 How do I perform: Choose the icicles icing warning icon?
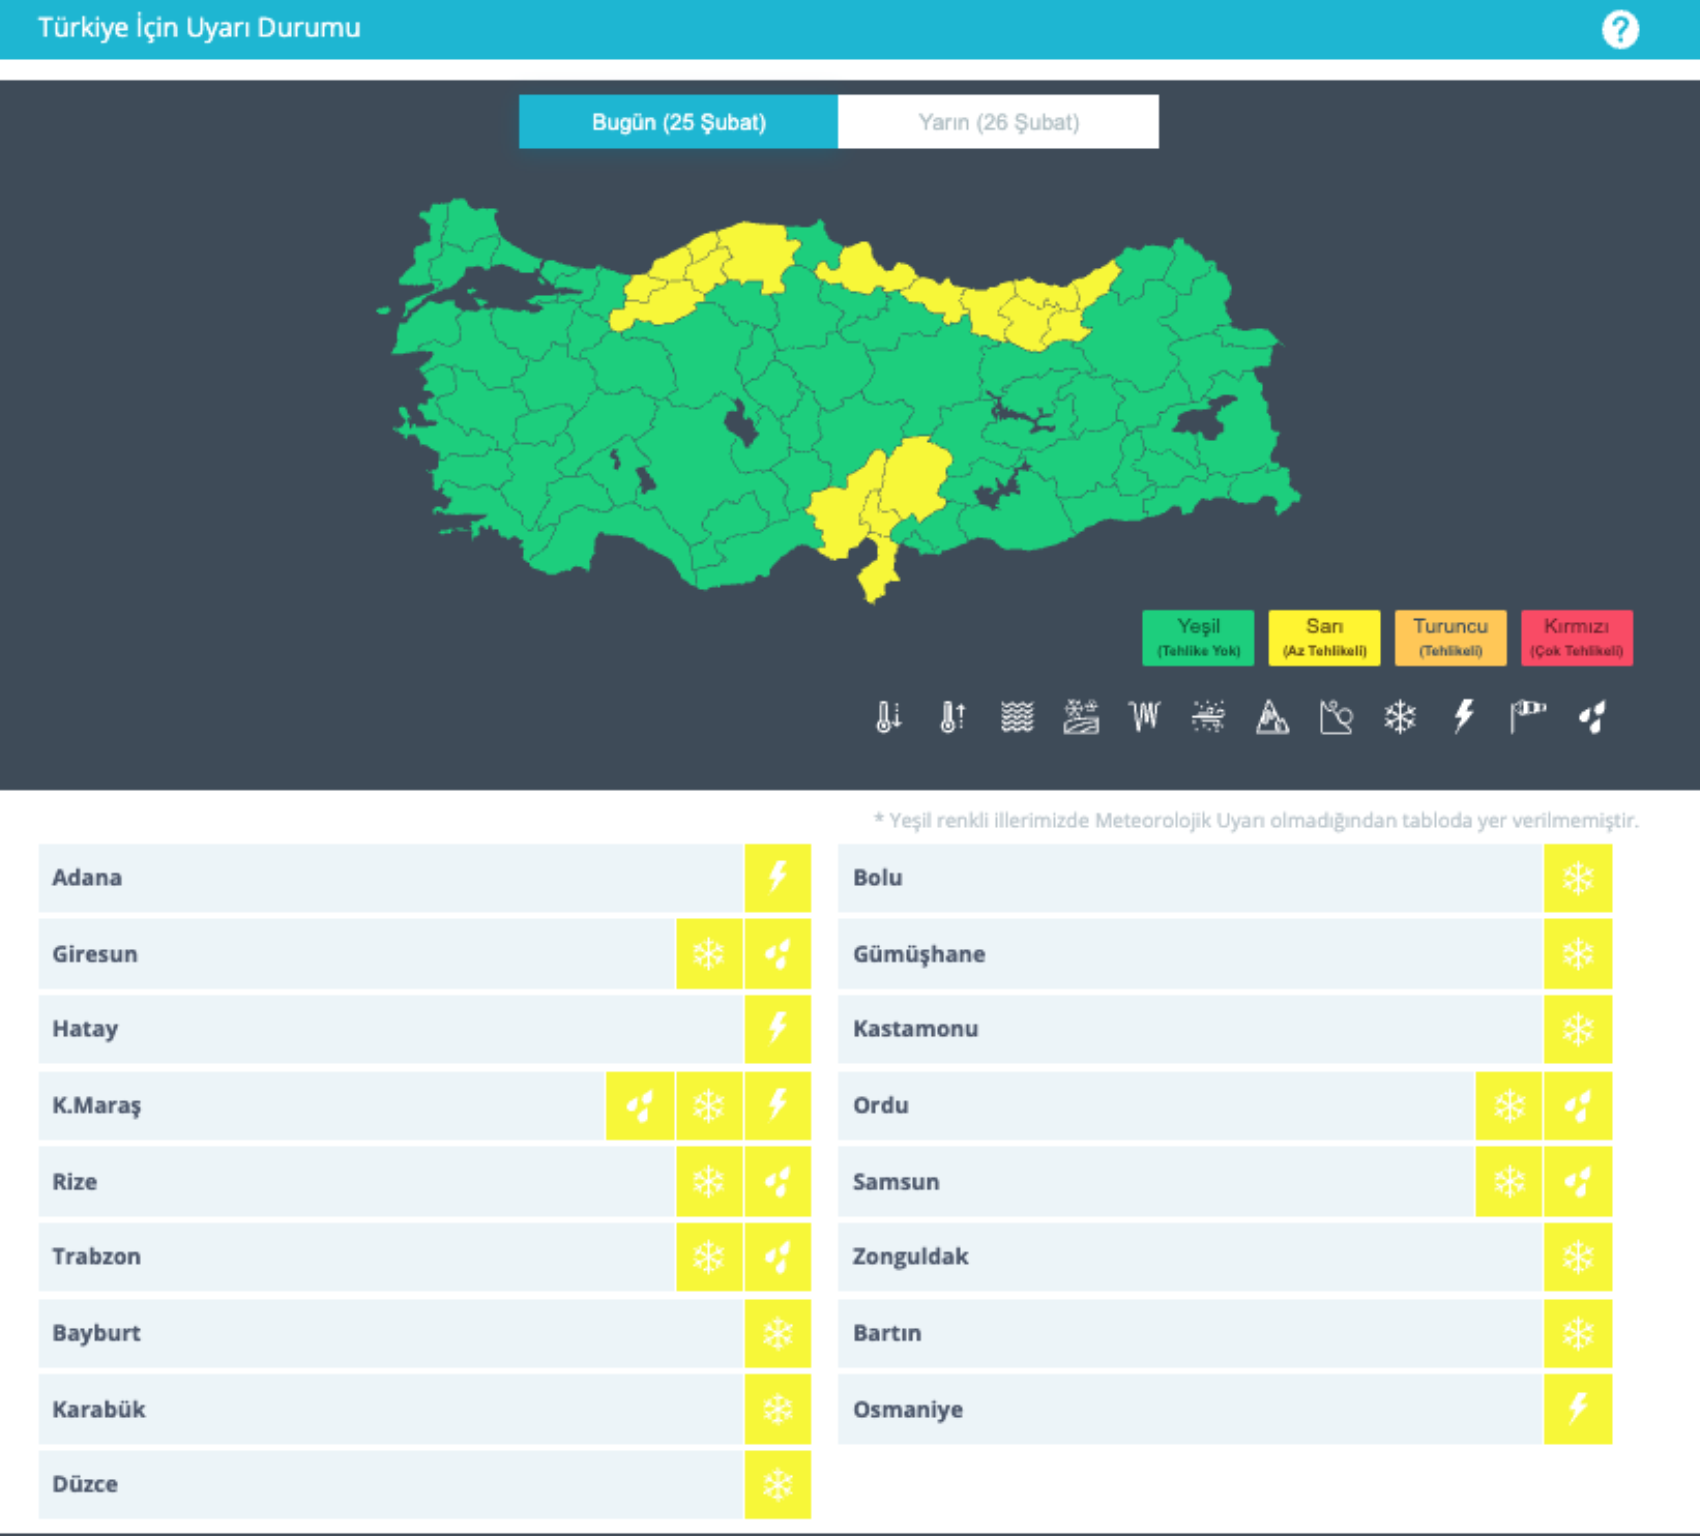[1144, 717]
